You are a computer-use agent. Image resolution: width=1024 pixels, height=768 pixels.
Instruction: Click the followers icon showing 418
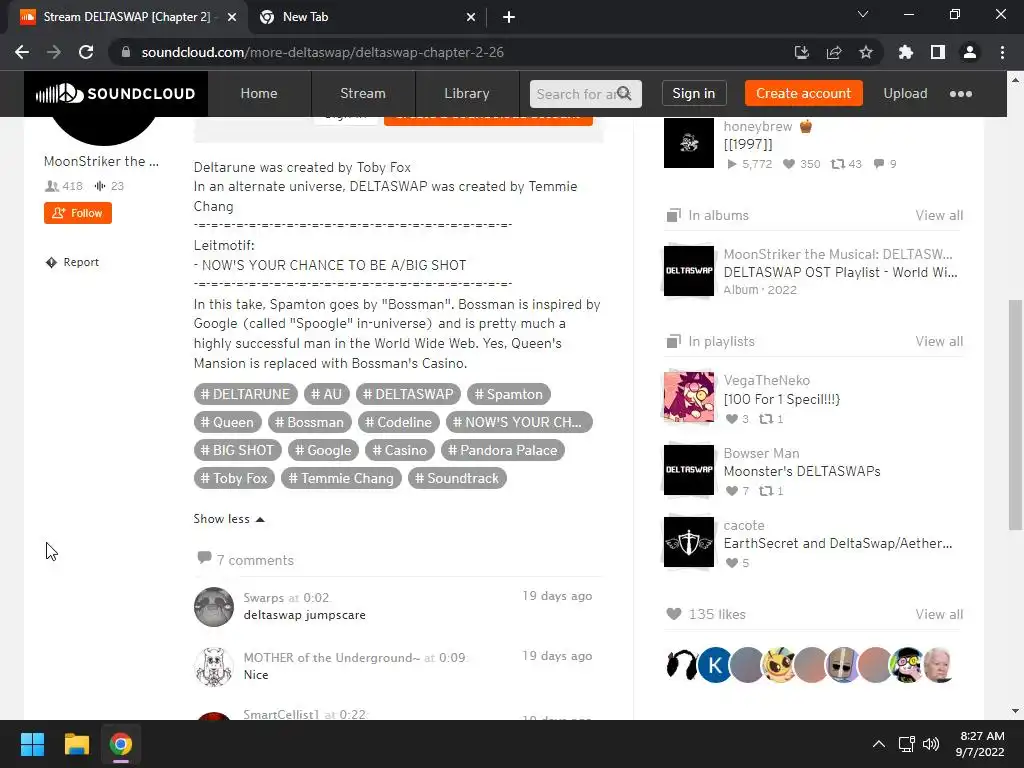pyautogui.click(x=52, y=186)
